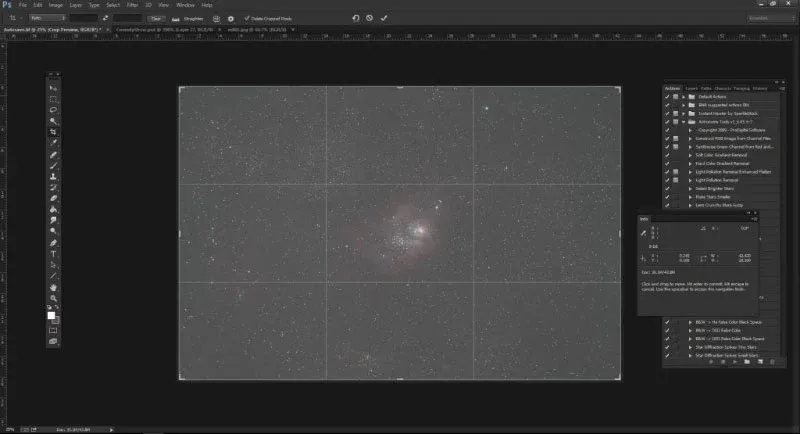Select the Hand tool

[54, 288]
